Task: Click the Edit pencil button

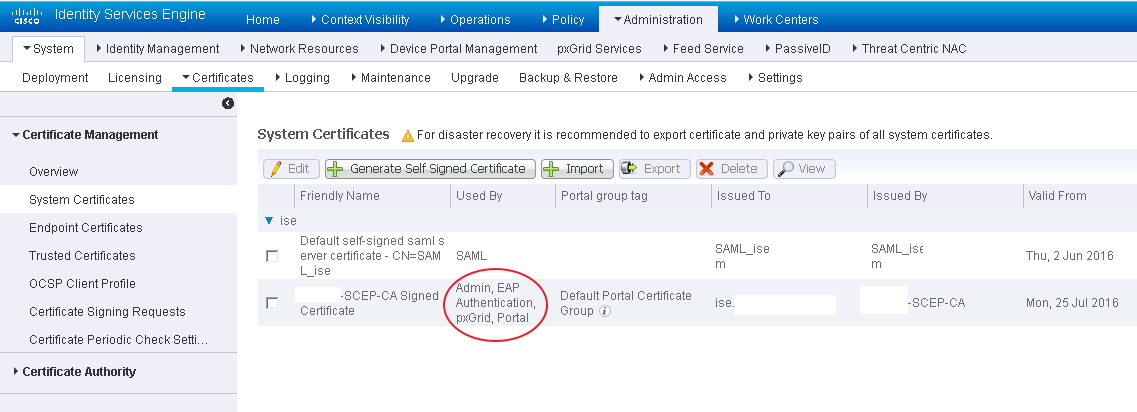Action: tap(290, 169)
